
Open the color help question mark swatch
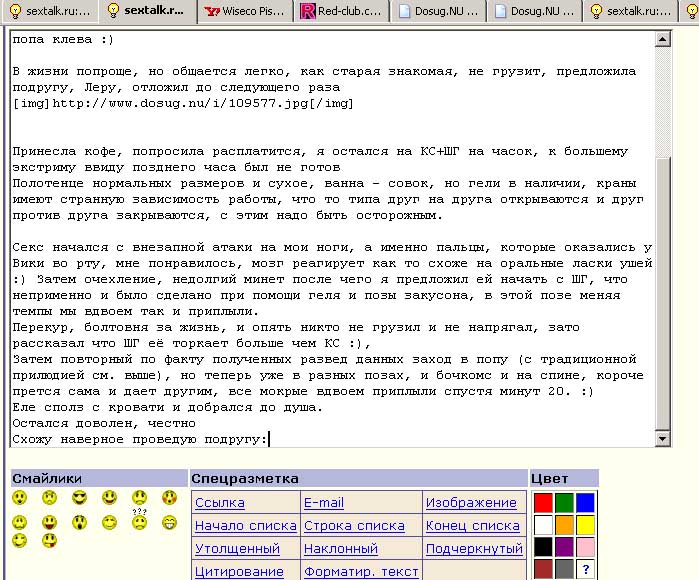pos(585,569)
